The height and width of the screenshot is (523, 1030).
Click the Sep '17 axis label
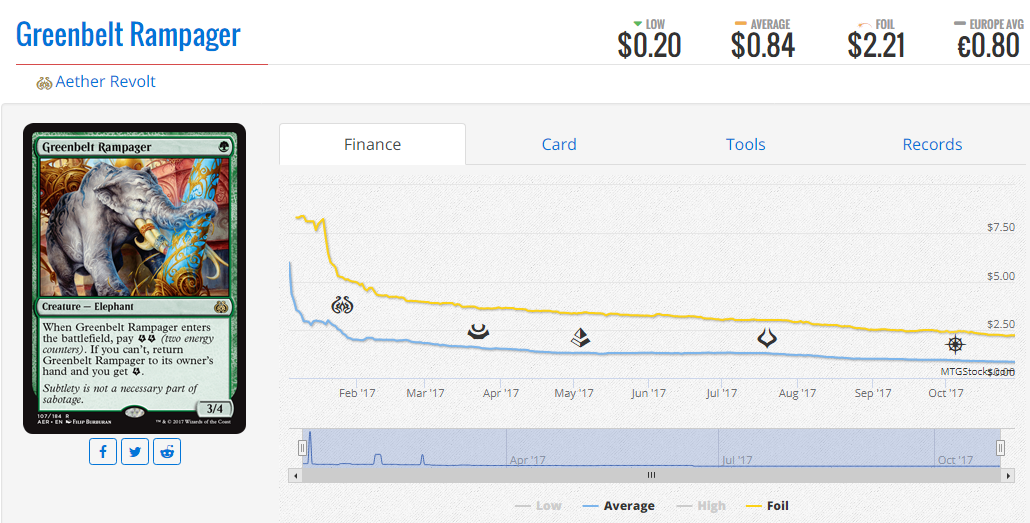click(x=873, y=393)
